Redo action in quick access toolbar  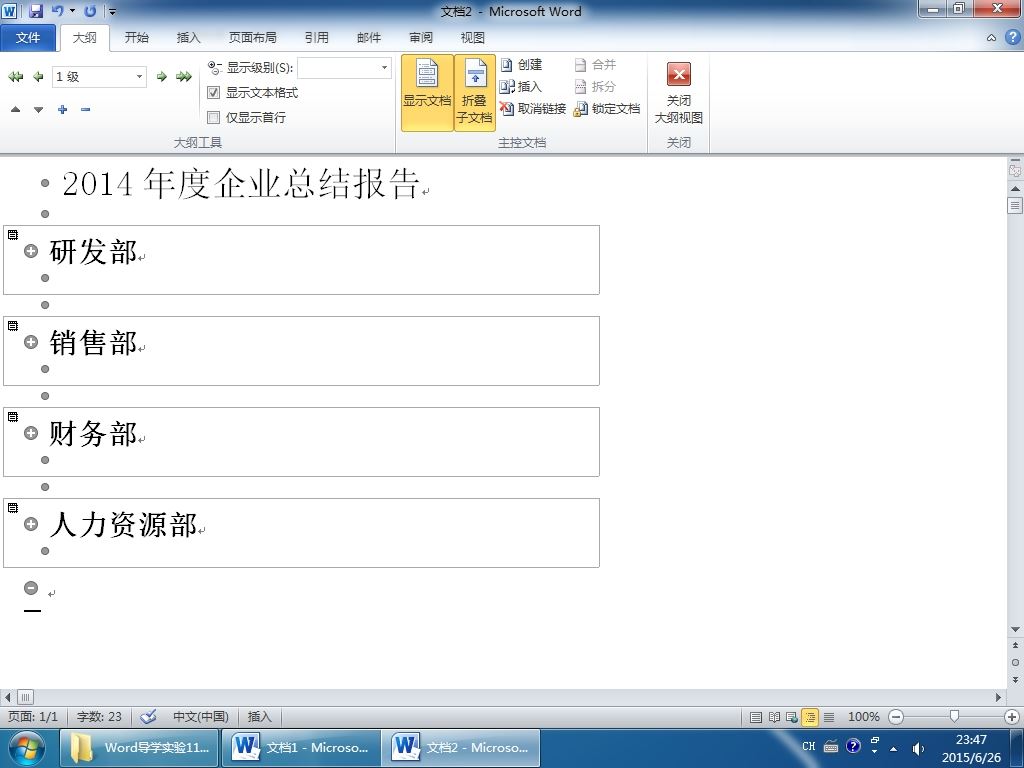tap(90, 11)
